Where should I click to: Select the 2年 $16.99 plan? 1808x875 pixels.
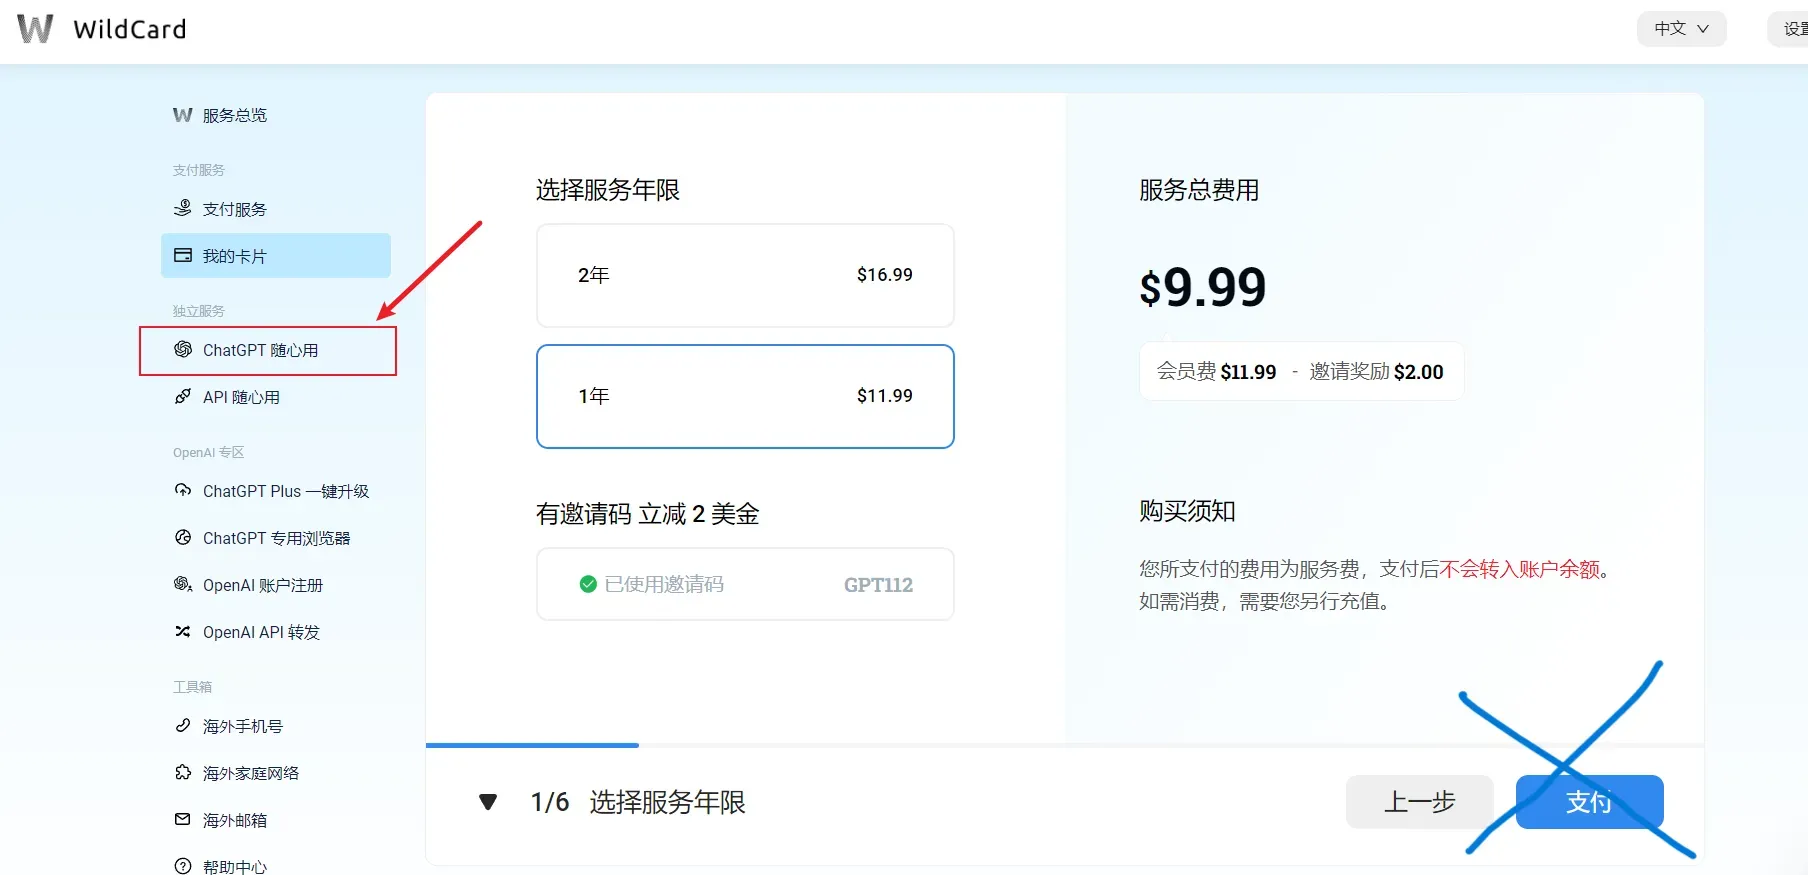(745, 275)
